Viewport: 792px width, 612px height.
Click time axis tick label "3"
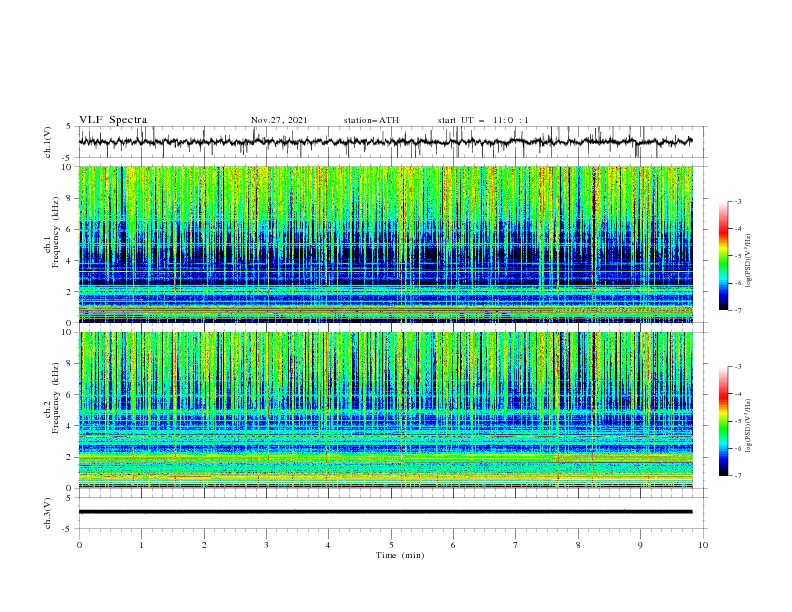coord(266,545)
